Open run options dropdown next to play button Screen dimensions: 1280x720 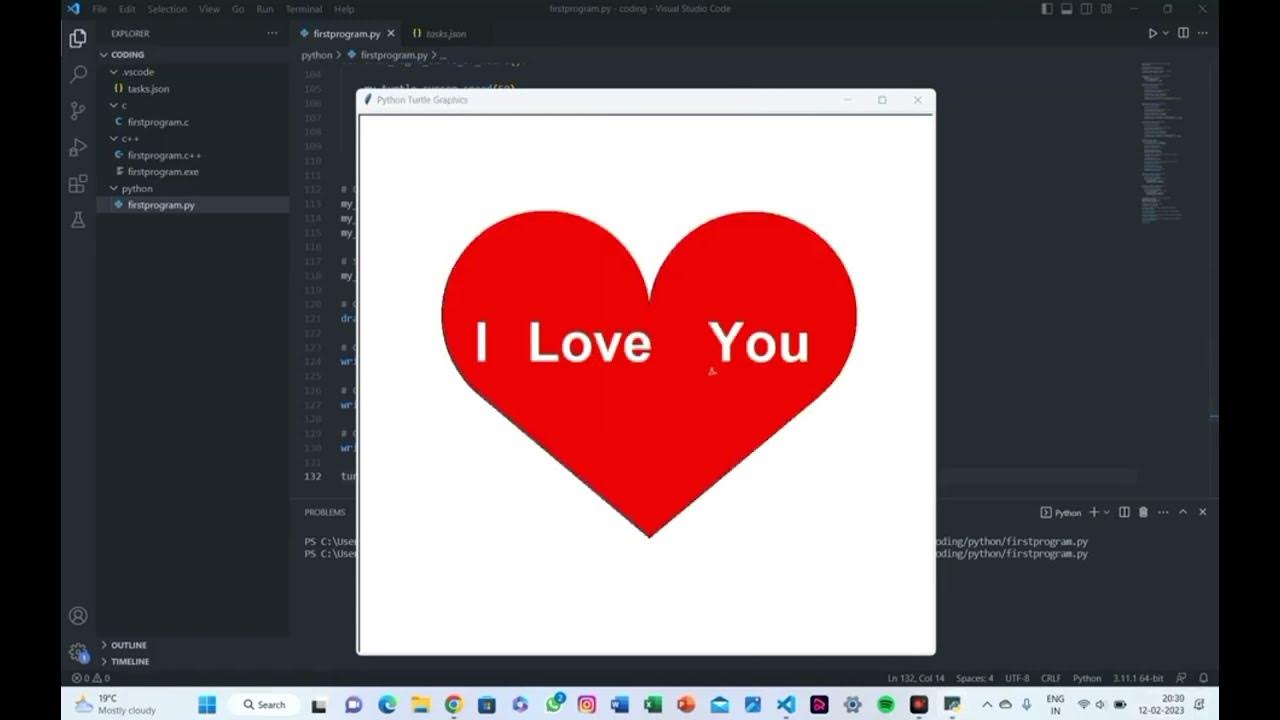1166,33
